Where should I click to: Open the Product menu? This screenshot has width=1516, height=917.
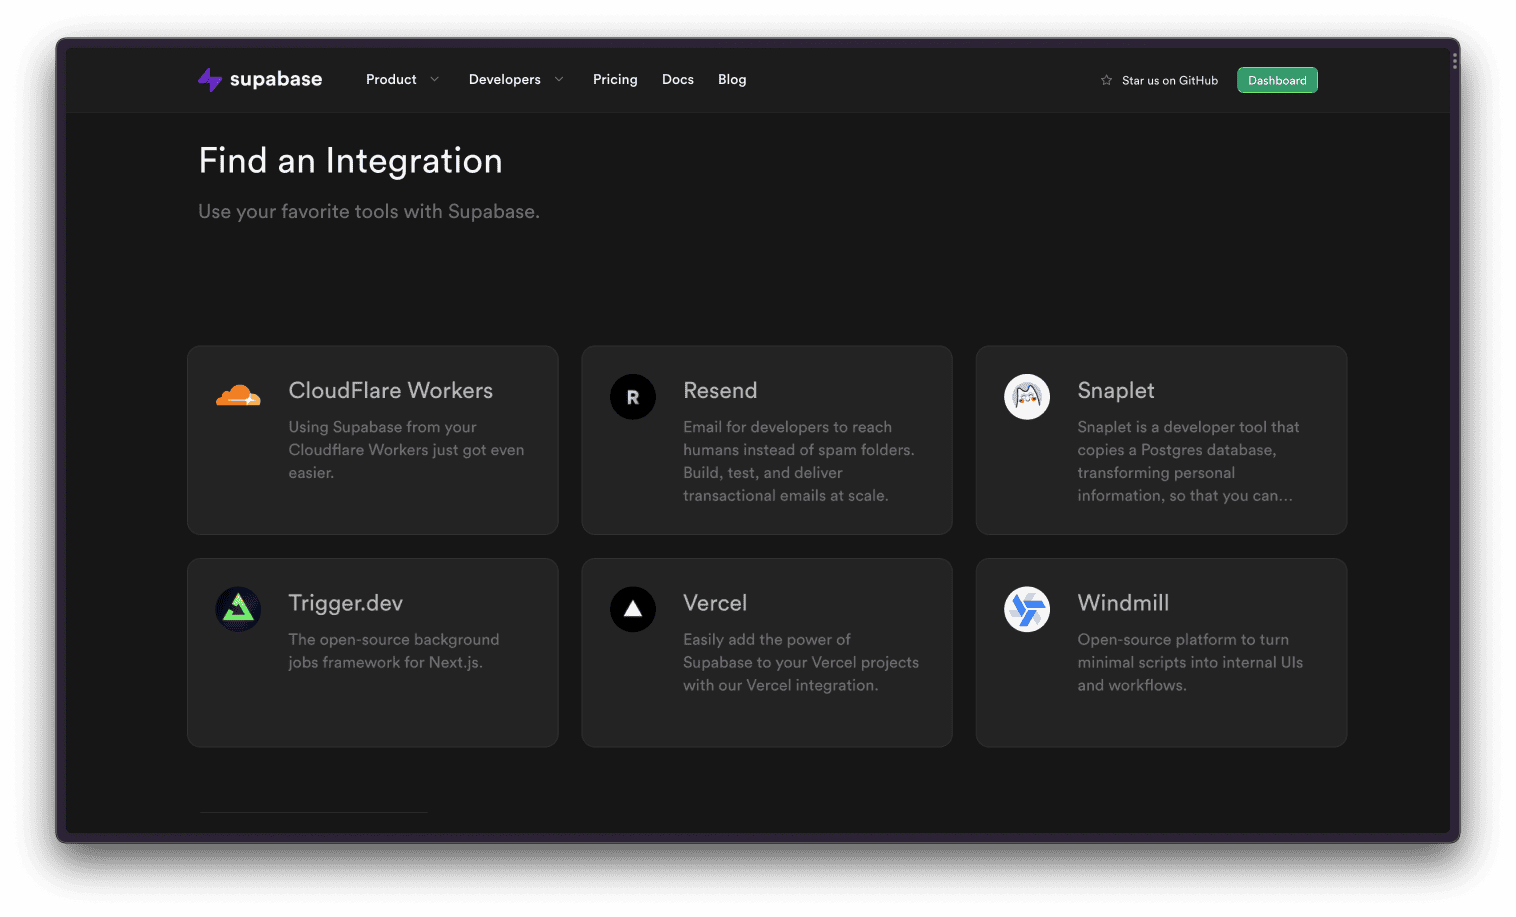click(x=391, y=80)
